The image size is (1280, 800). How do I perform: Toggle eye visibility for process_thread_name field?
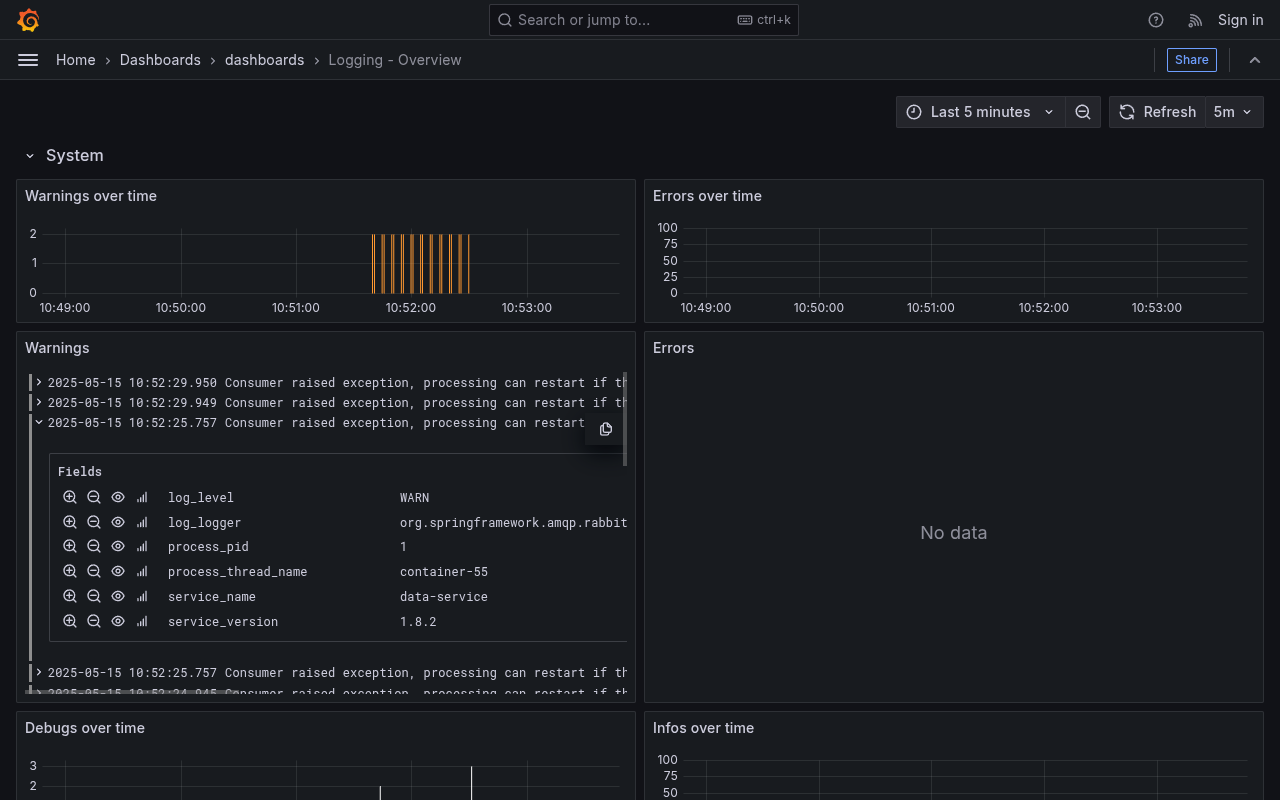[x=118, y=572]
